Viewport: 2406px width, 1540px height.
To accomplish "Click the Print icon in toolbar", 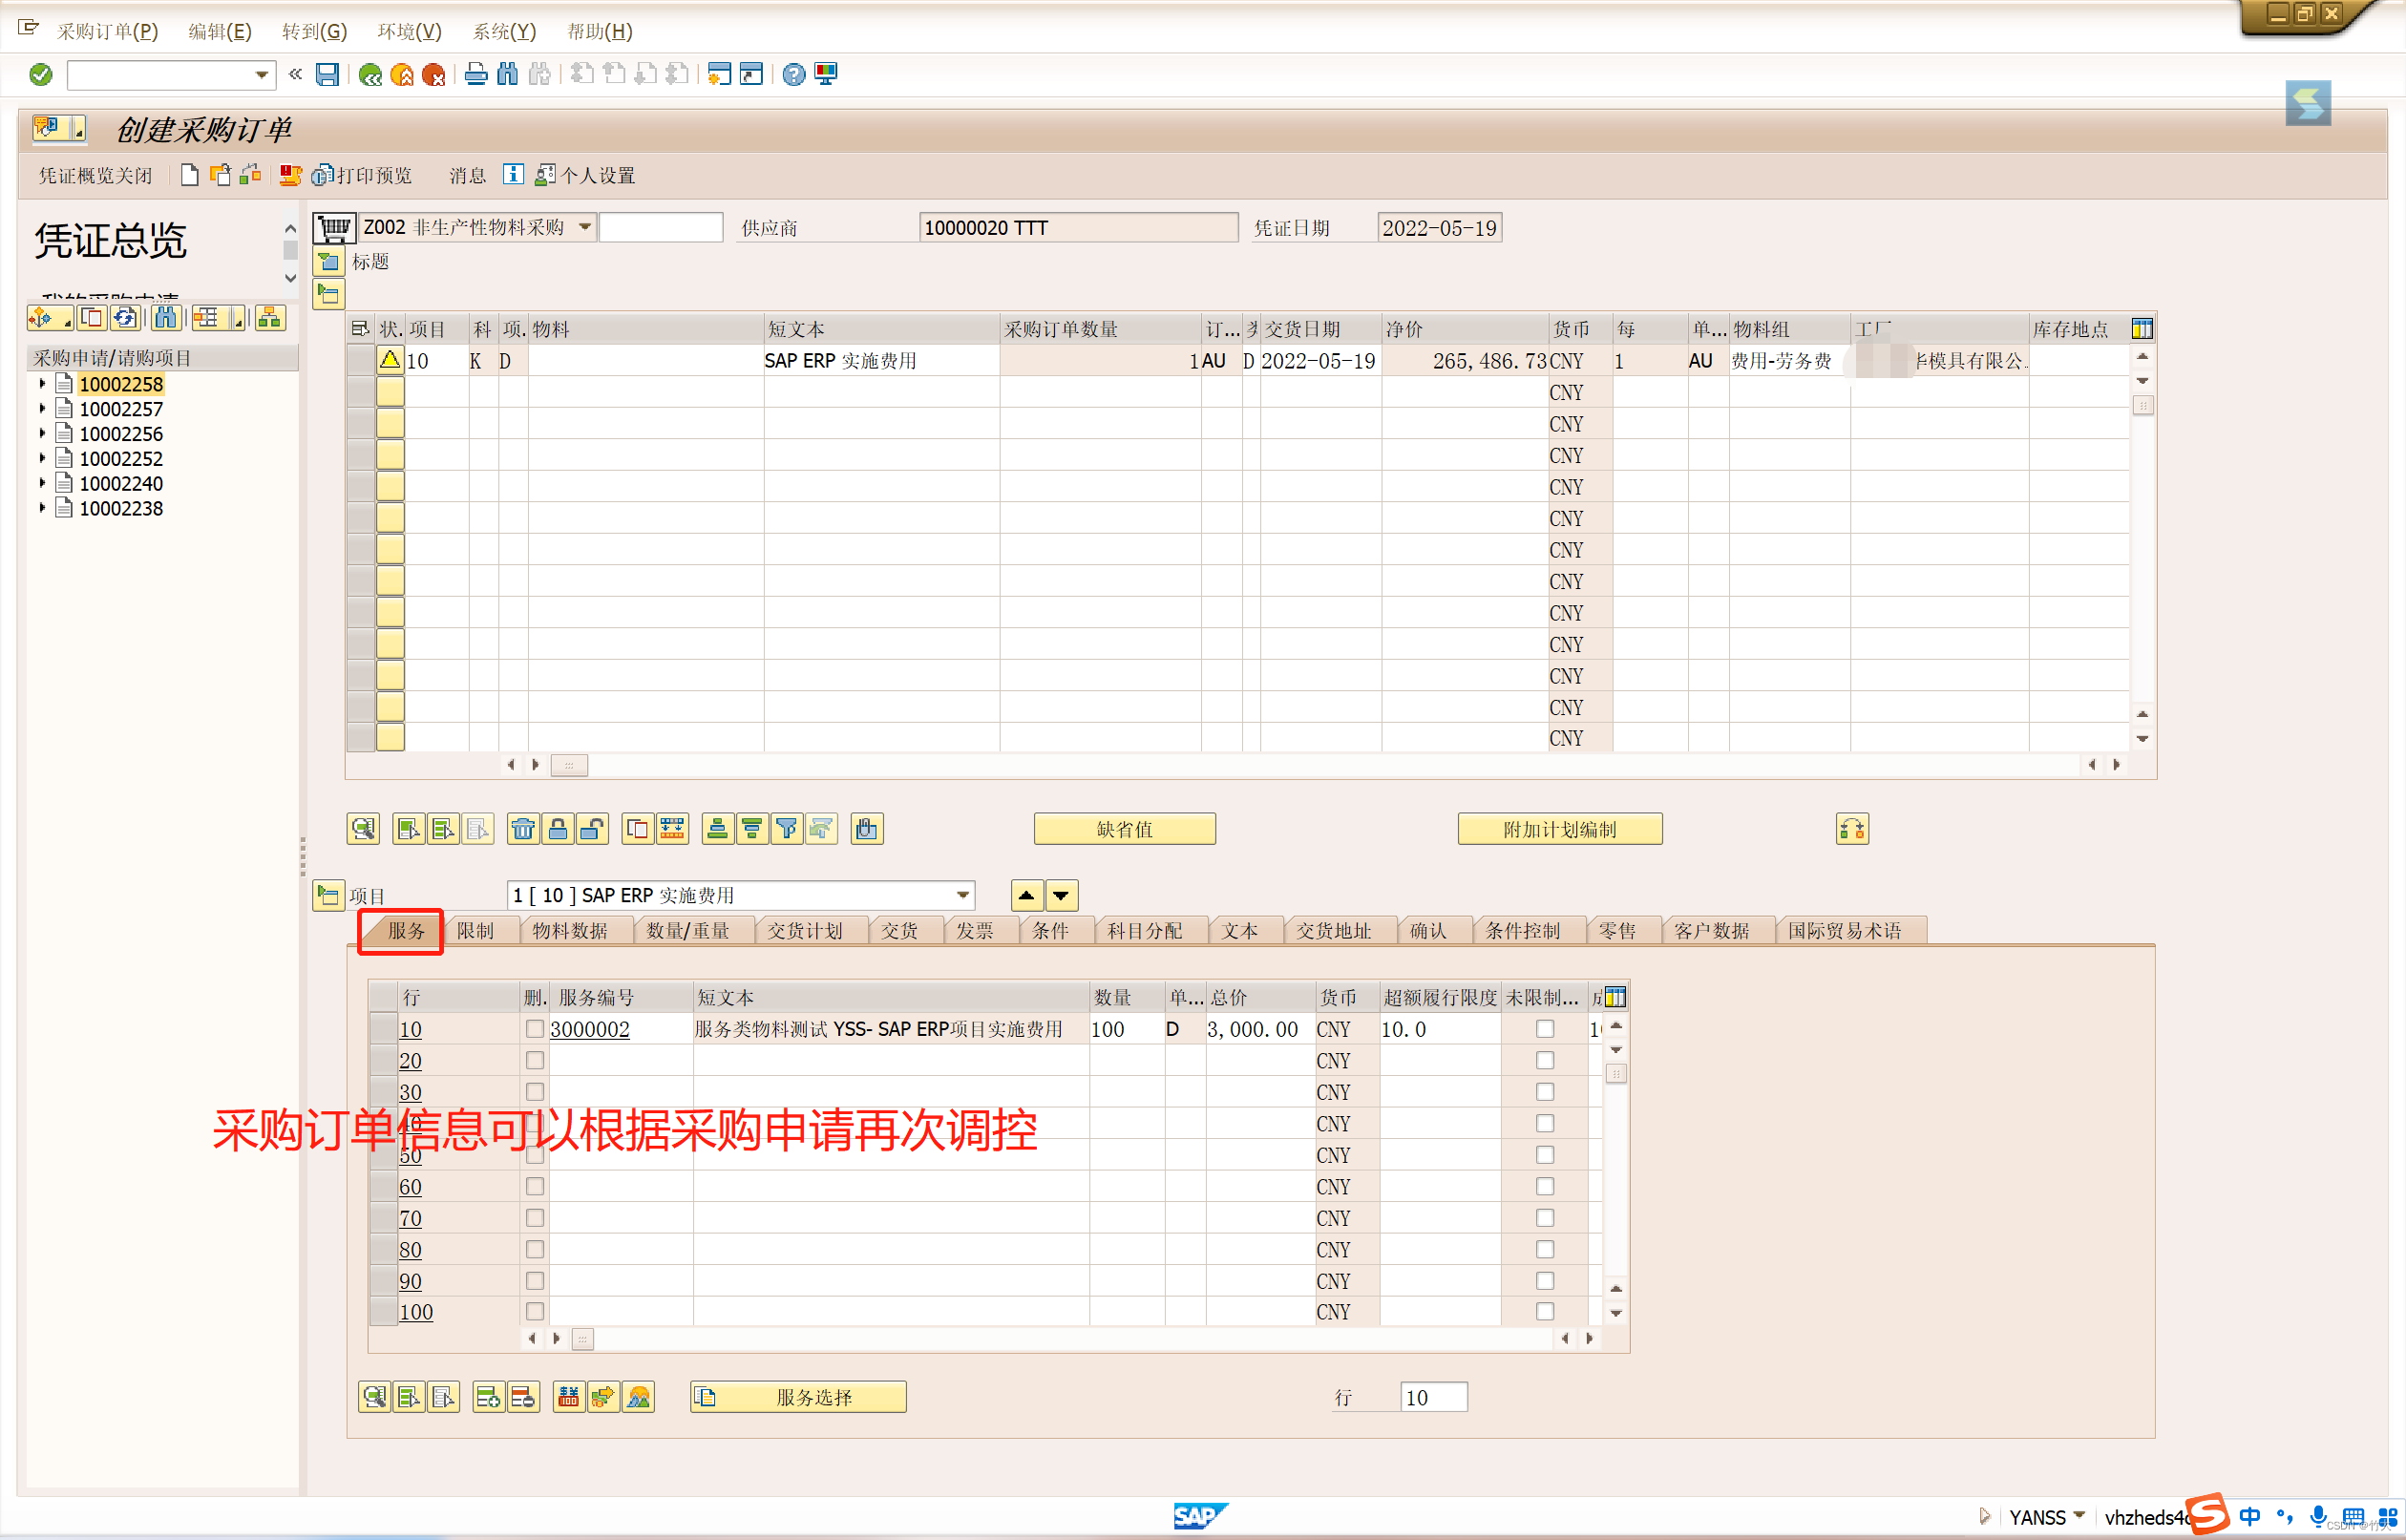I will point(476,74).
